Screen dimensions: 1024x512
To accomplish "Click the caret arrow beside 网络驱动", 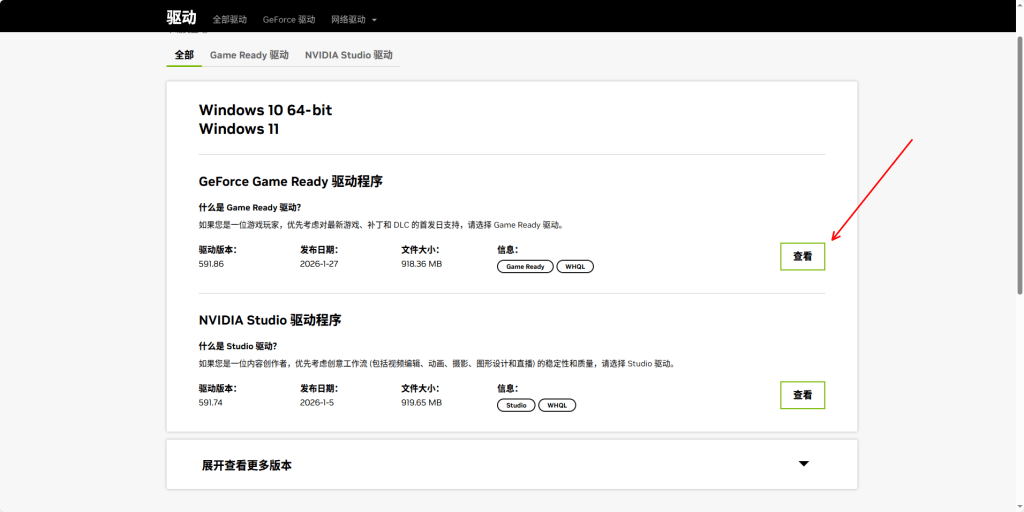I will (374, 20).
